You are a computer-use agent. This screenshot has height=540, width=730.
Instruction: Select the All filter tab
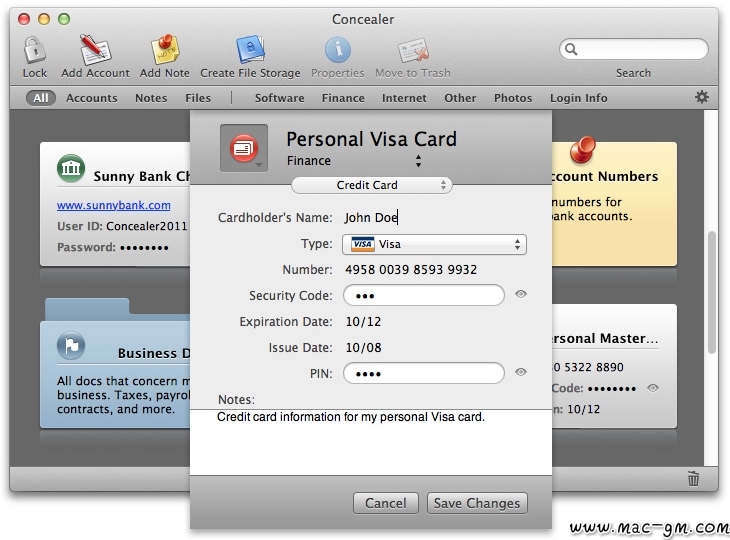pos(41,98)
